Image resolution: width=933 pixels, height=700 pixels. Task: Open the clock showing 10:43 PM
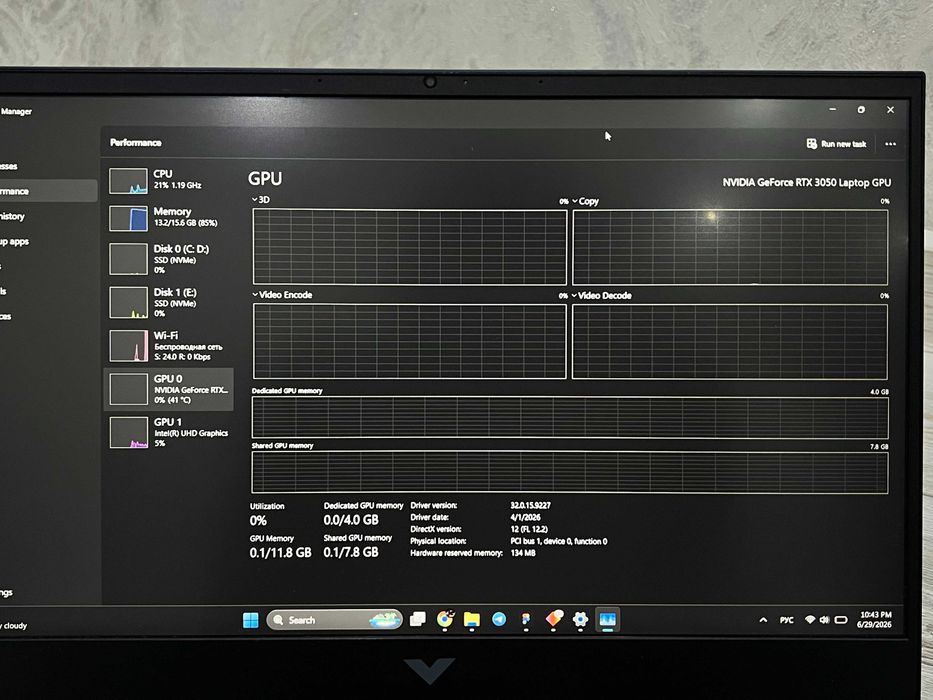click(875, 620)
